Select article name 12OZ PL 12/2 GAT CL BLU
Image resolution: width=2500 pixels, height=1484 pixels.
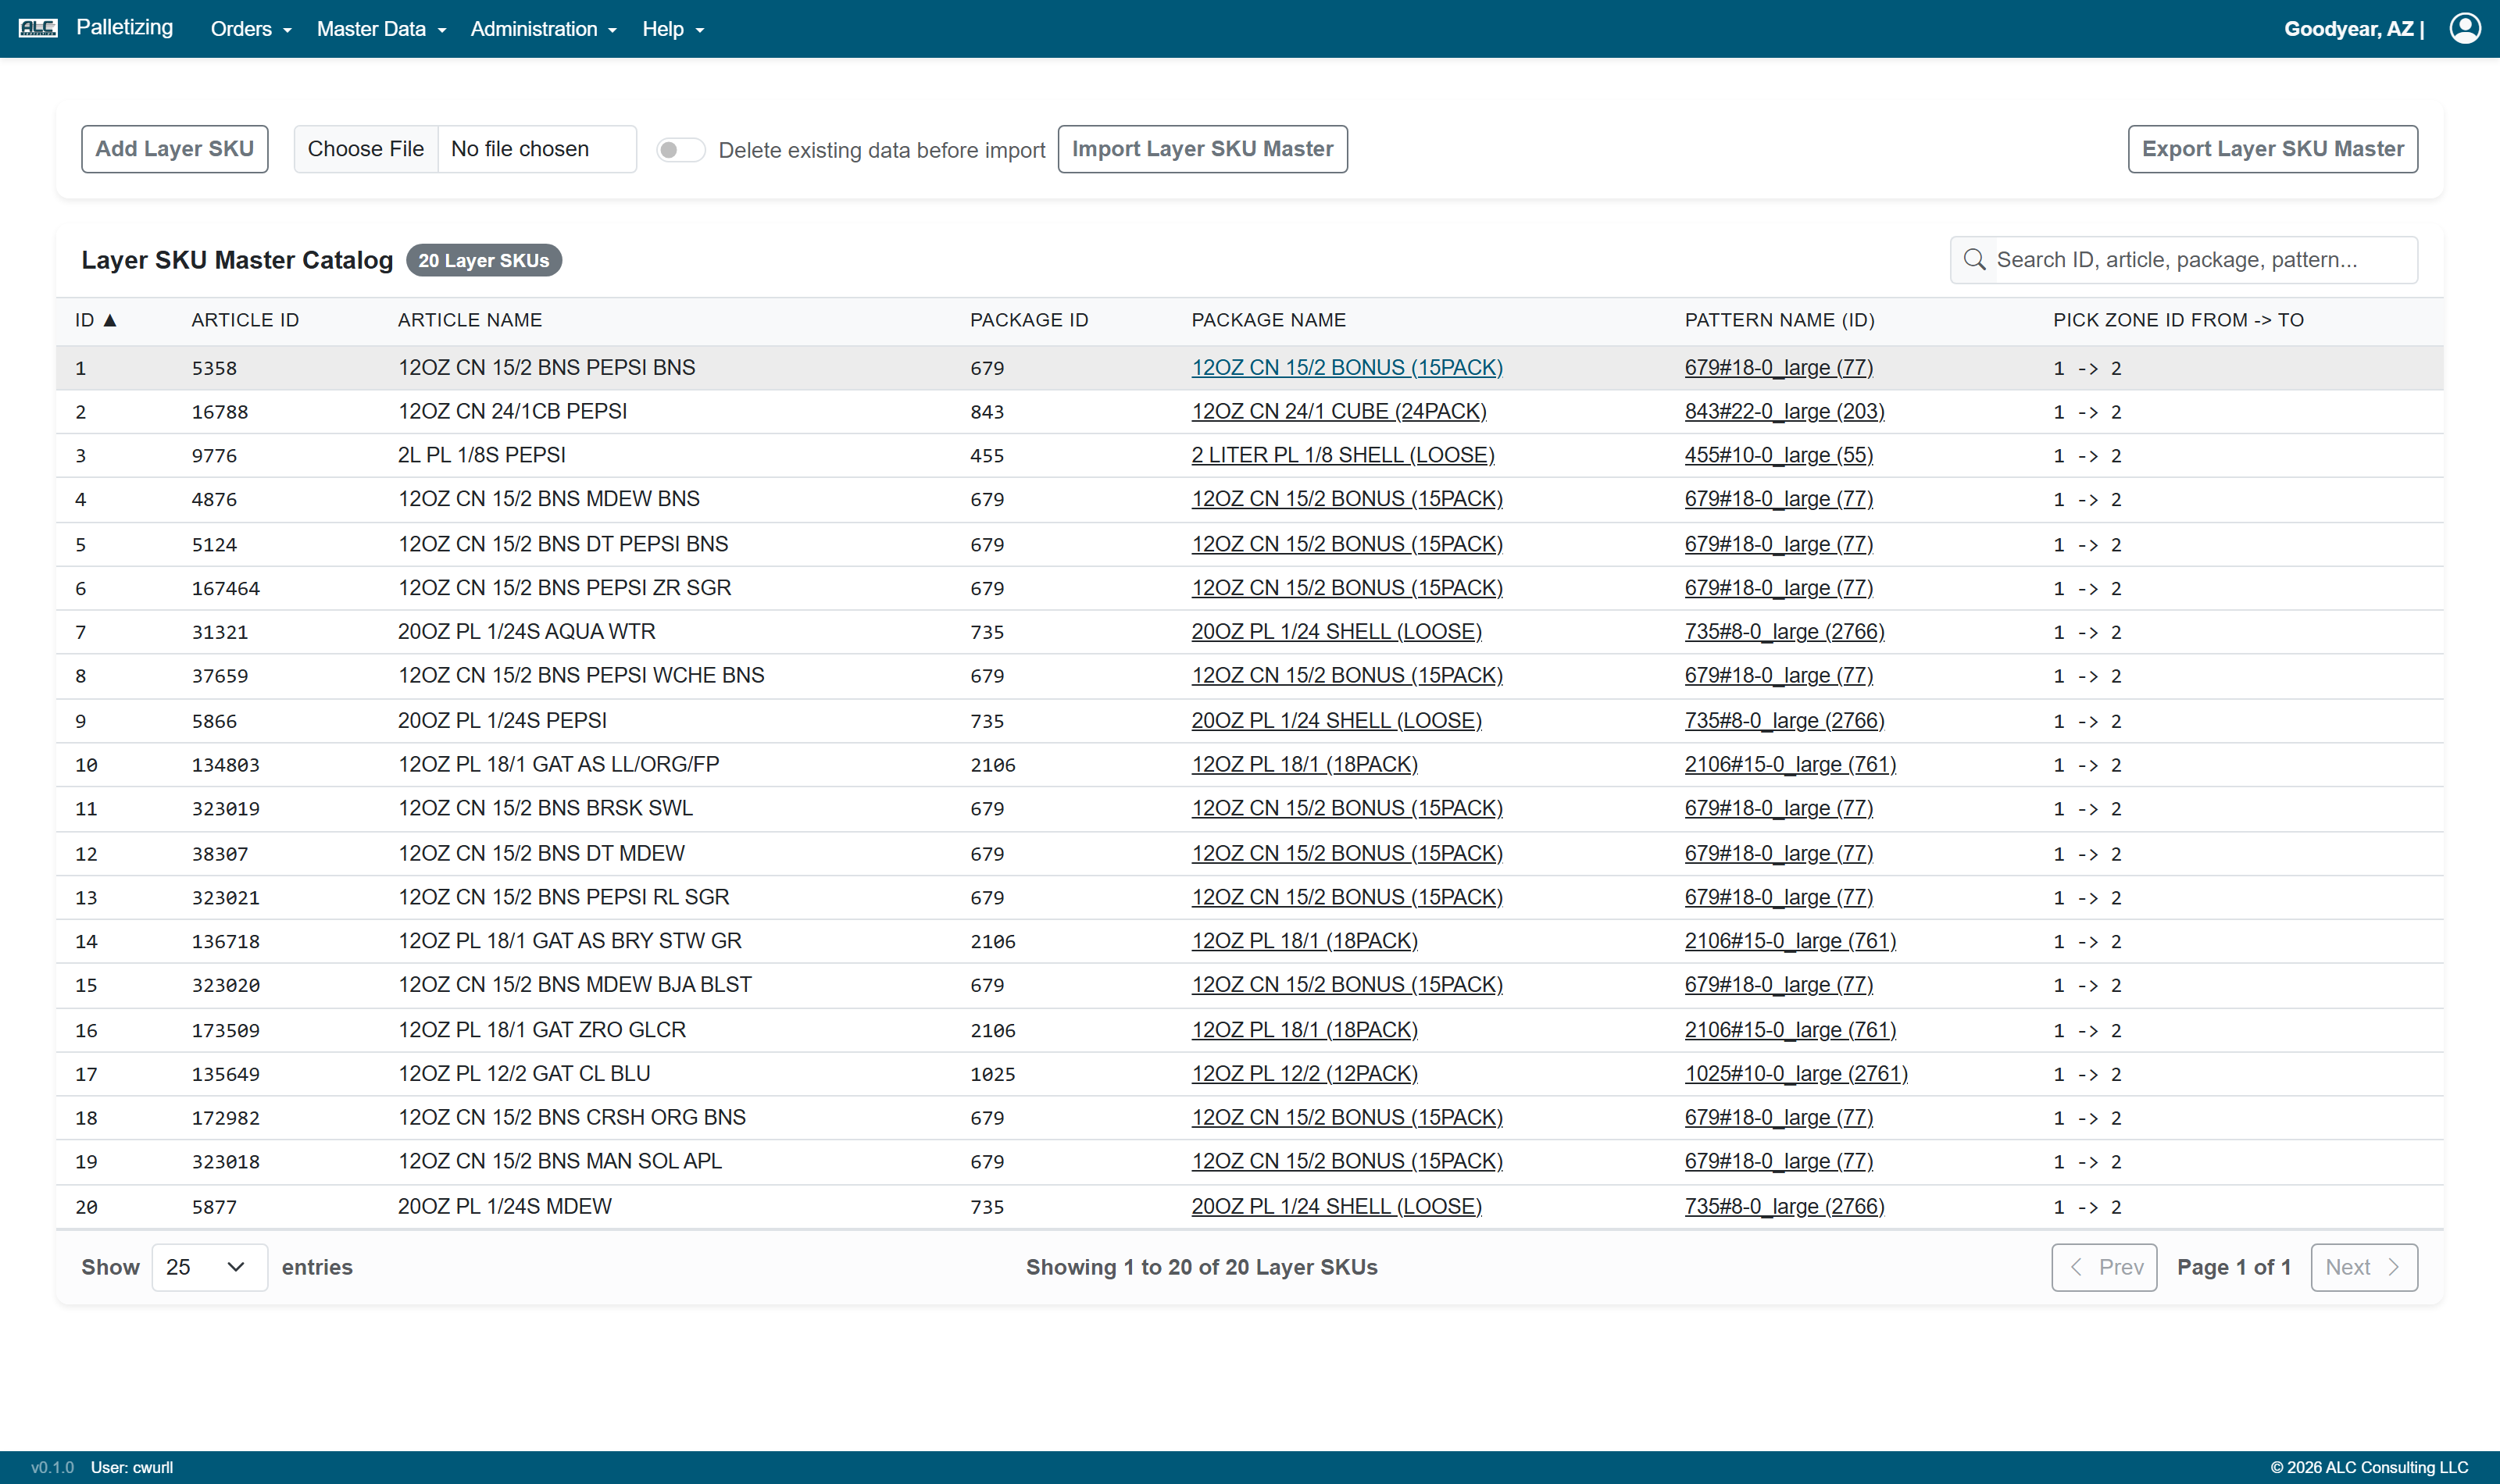click(x=524, y=1073)
